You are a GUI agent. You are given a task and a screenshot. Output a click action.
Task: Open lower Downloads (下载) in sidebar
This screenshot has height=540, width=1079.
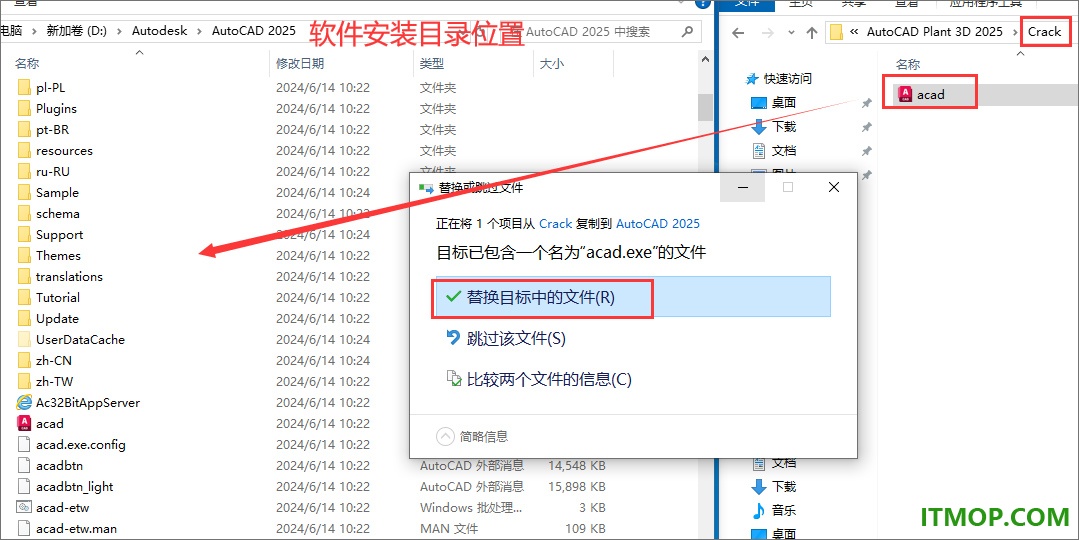(x=784, y=486)
